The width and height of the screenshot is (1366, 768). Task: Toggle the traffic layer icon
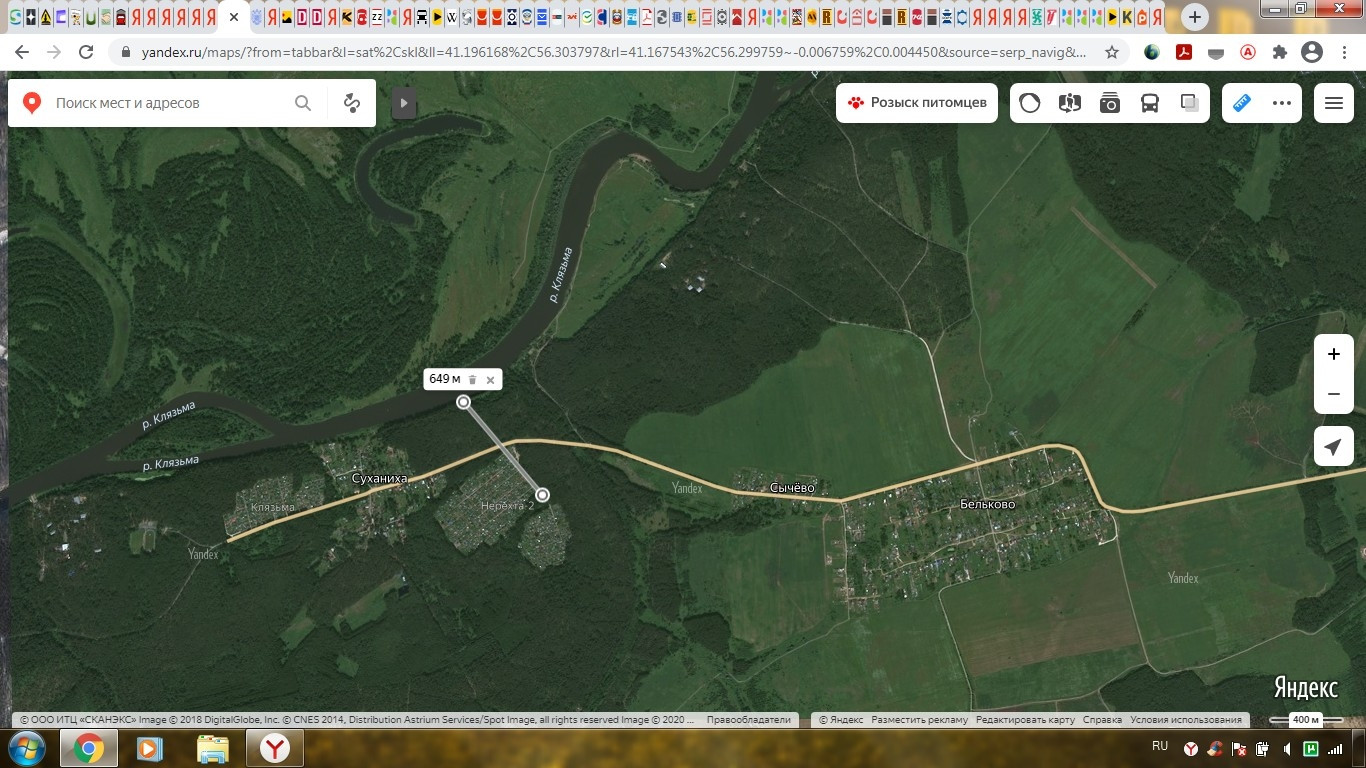(1030, 103)
